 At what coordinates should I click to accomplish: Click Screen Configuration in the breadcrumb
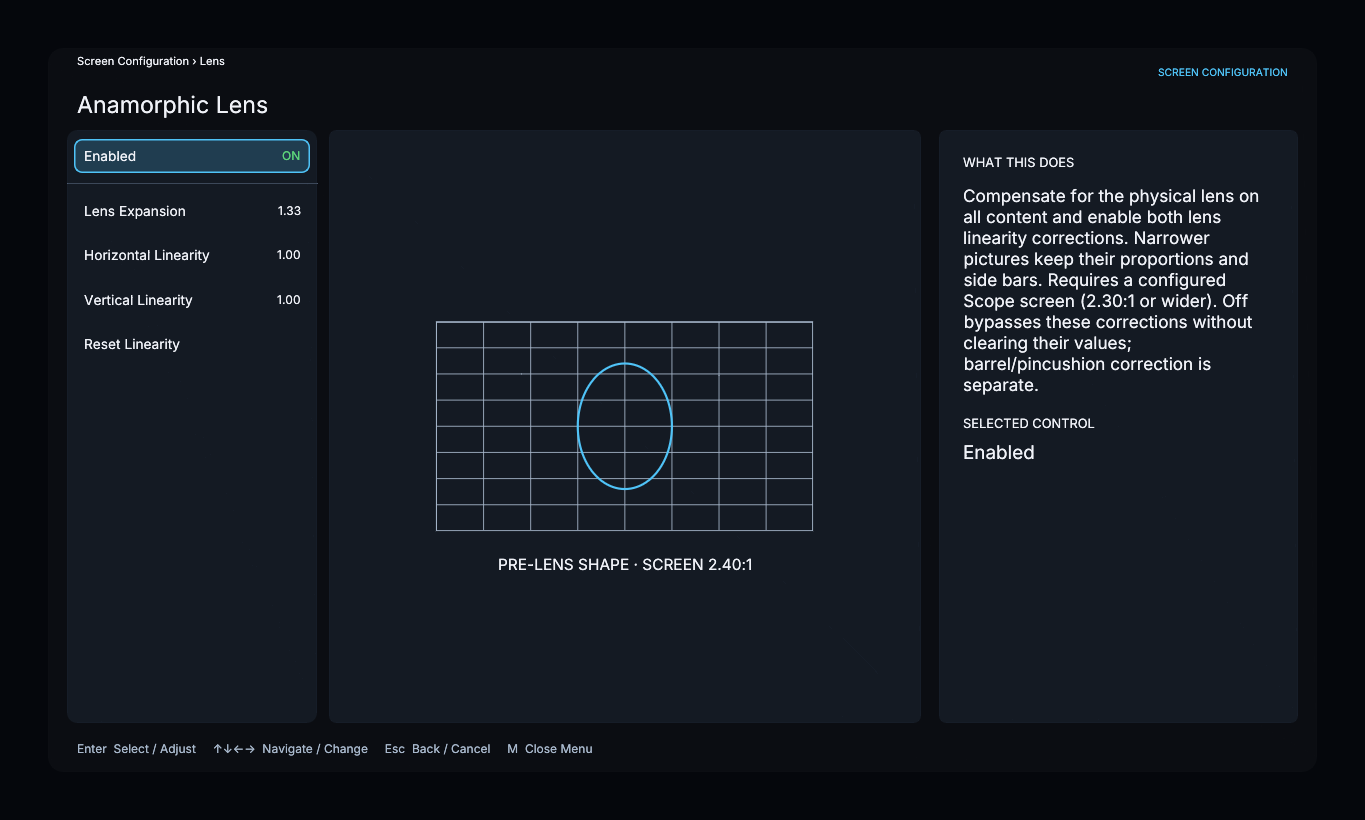tap(133, 61)
